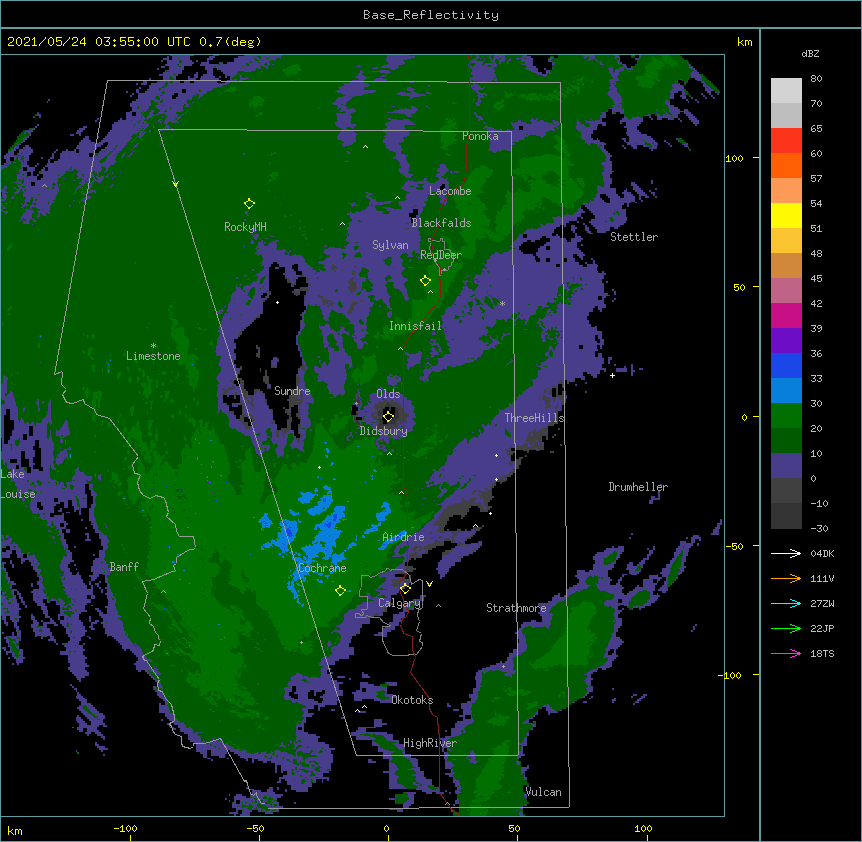Click the yellow diamond marker above Calgary label

(405, 589)
